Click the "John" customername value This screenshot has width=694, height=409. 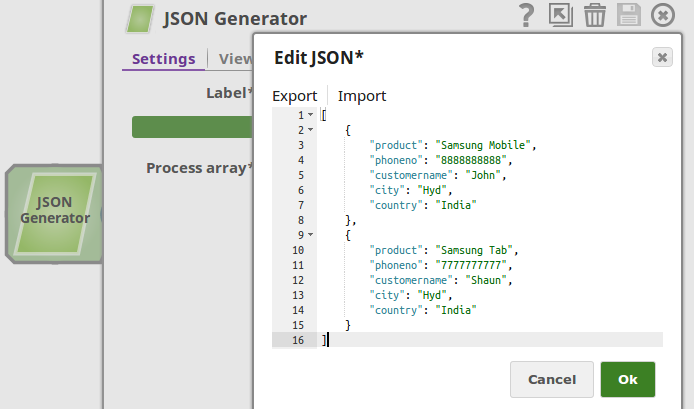tap(483, 175)
